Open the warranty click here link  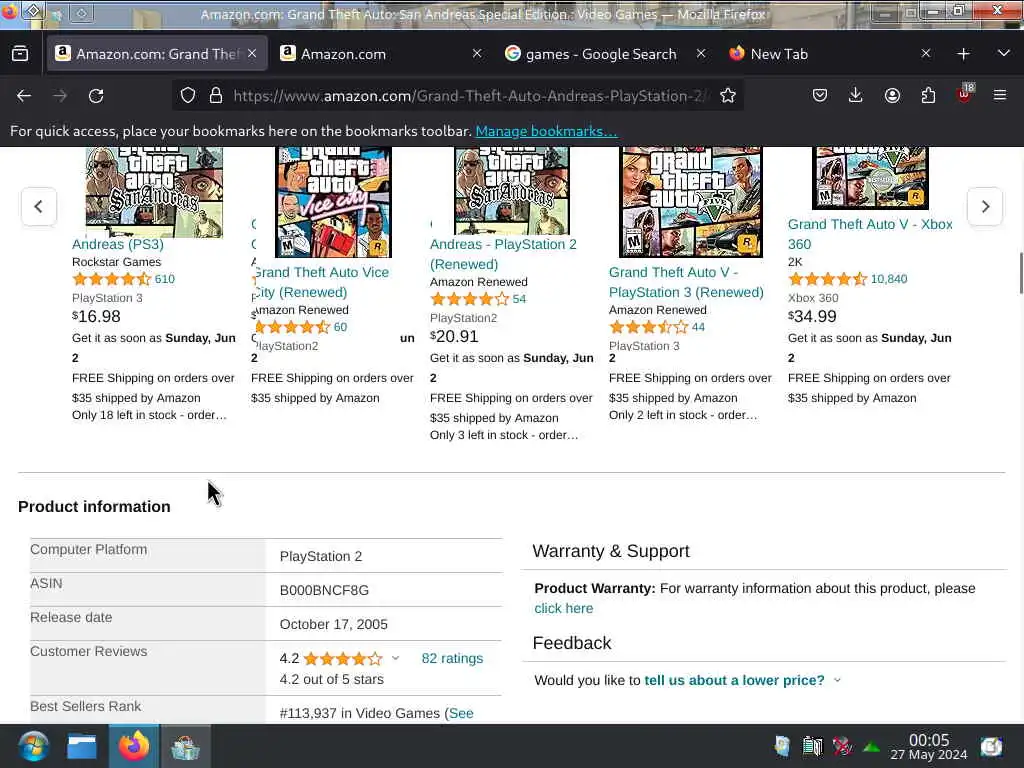[564, 608]
